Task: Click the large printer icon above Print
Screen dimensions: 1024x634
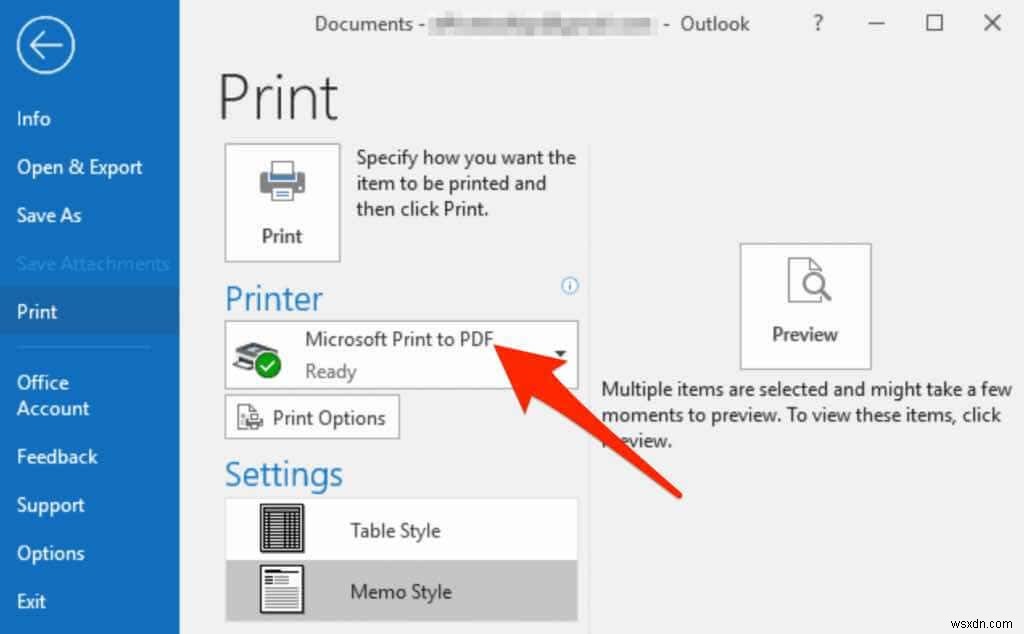Action: pos(282,180)
